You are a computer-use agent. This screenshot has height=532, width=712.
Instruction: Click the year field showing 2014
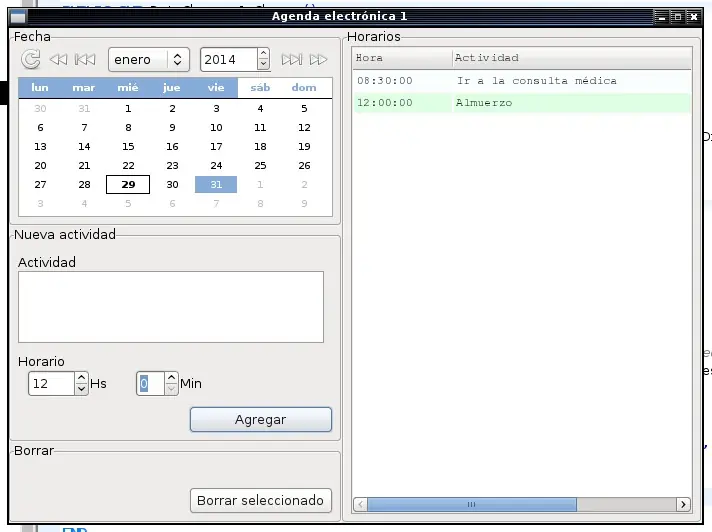click(229, 59)
